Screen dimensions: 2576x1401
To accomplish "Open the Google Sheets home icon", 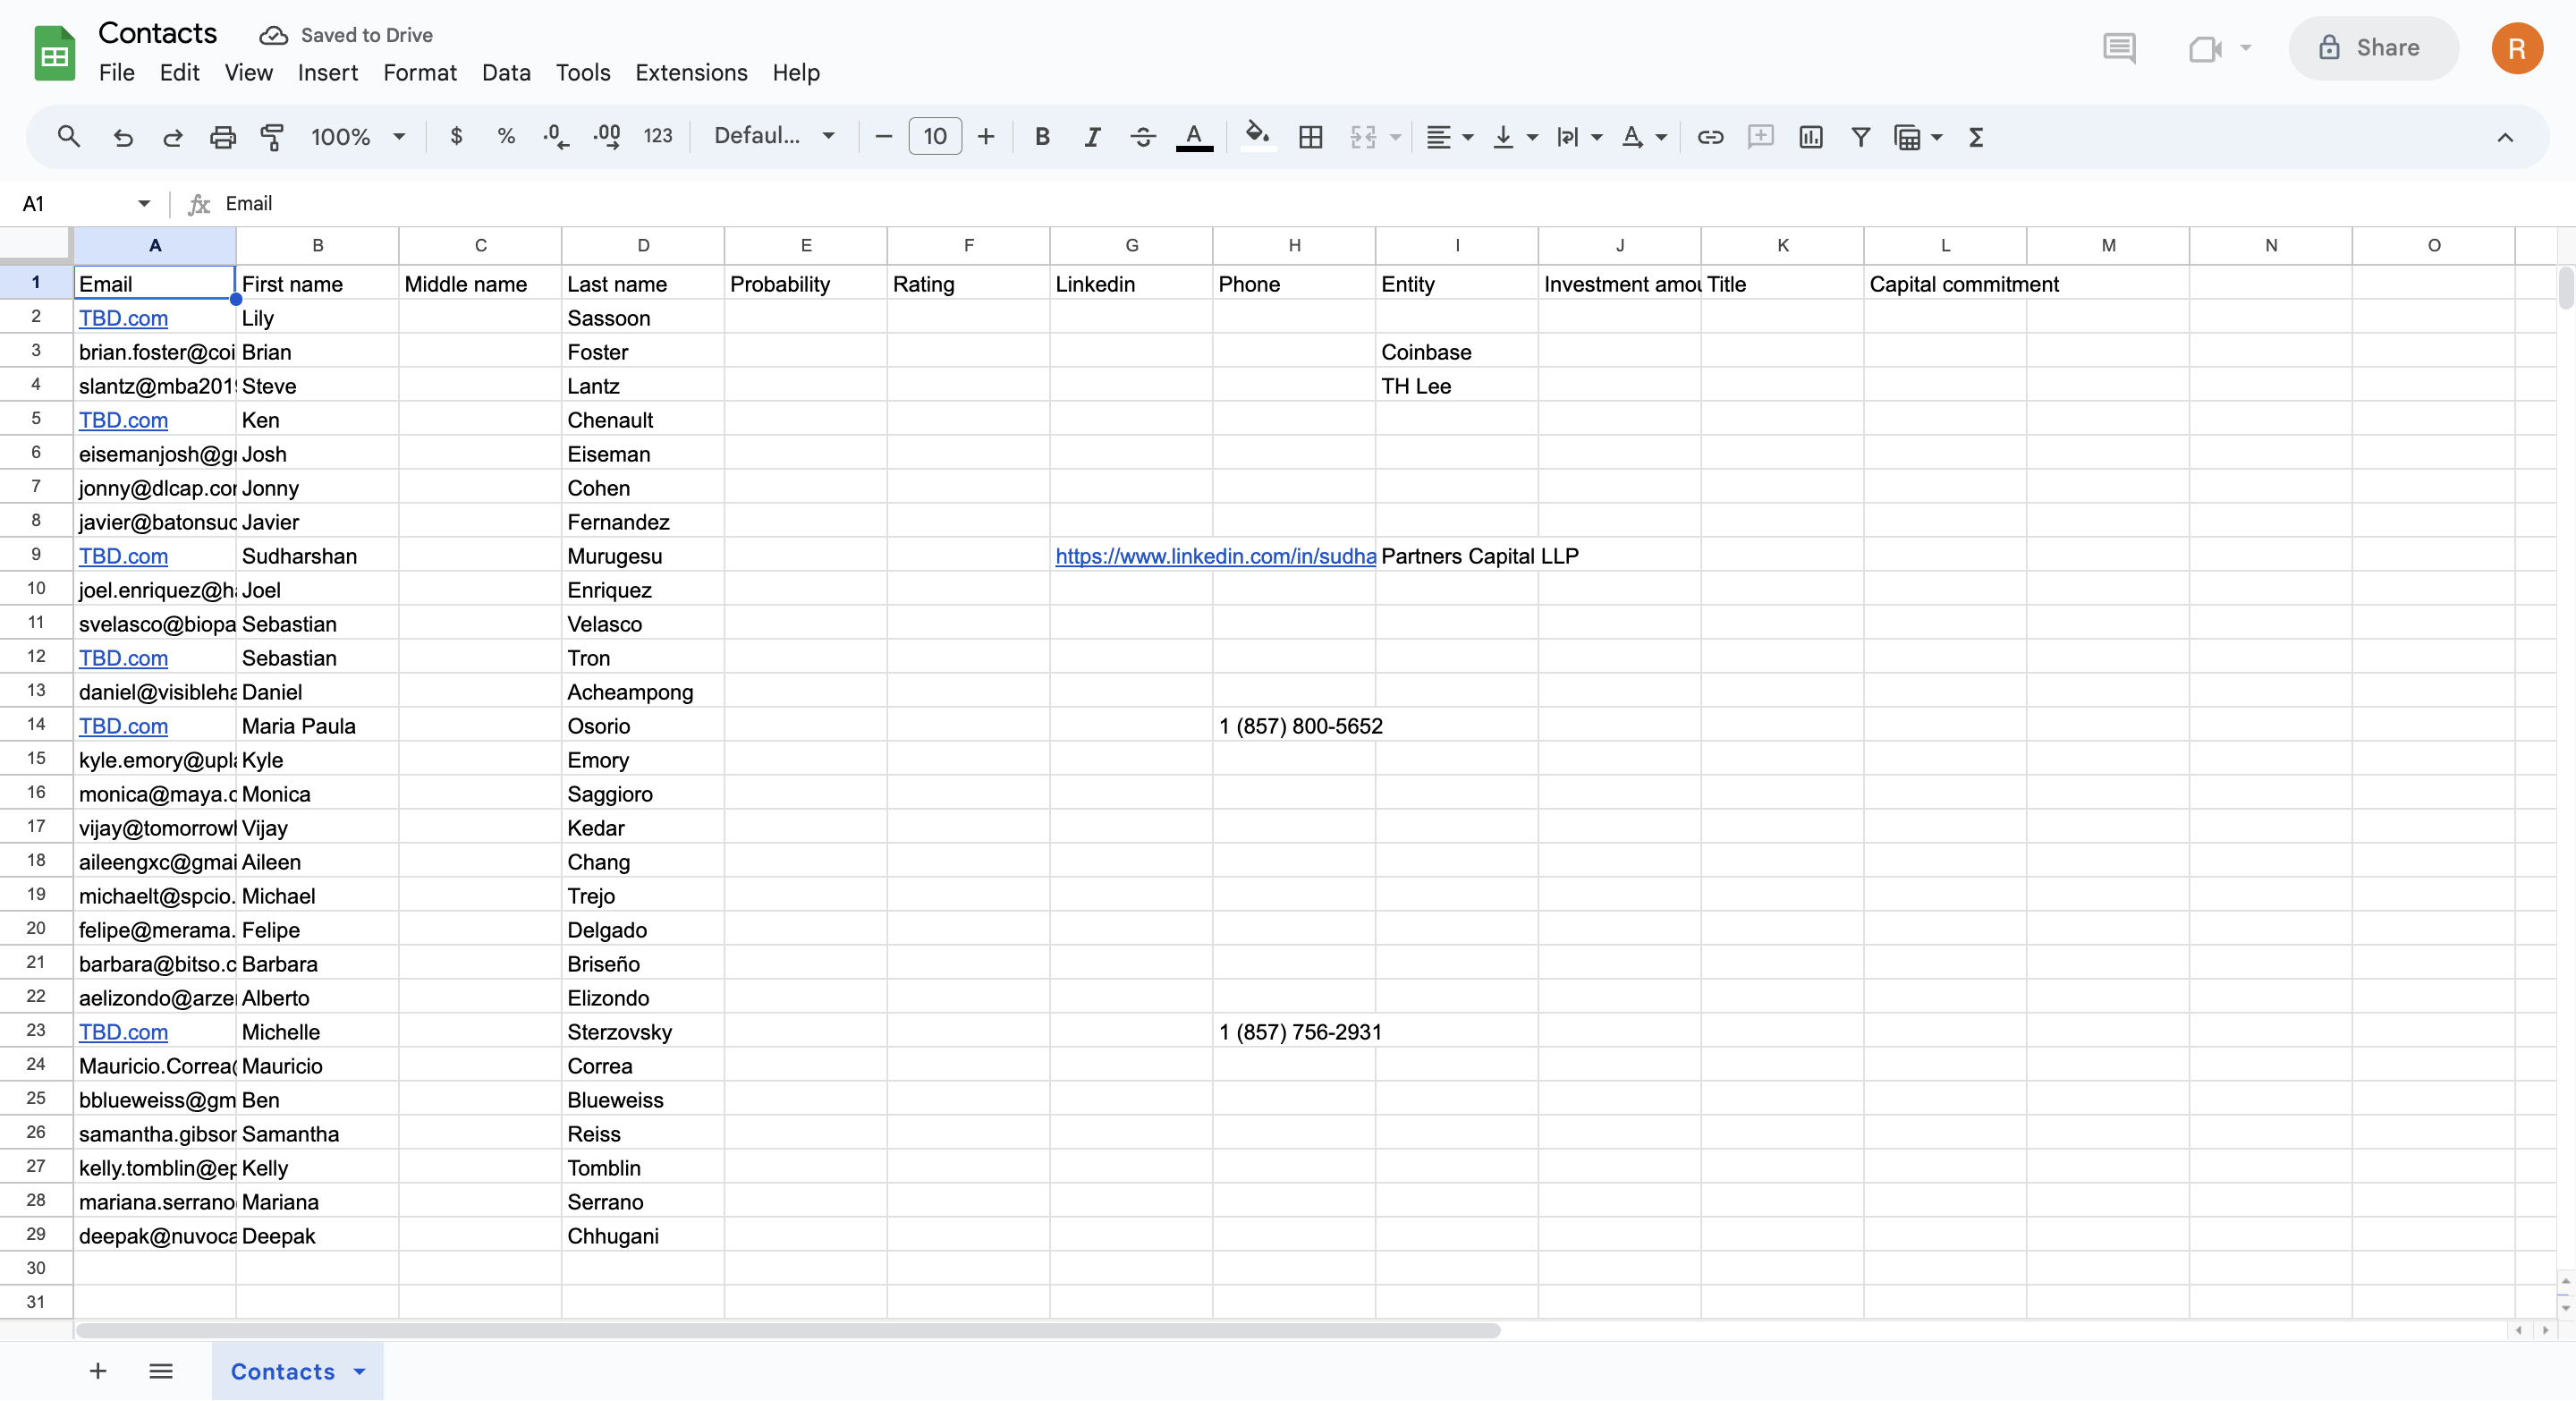I will click(55, 53).
